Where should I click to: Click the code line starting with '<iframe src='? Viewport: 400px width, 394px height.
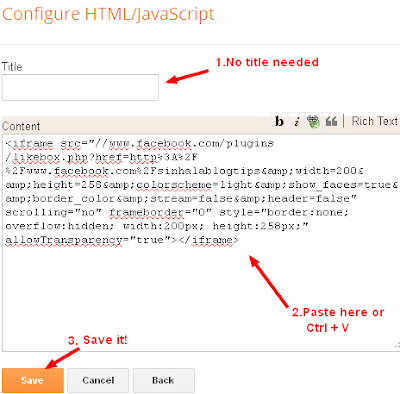pos(139,144)
